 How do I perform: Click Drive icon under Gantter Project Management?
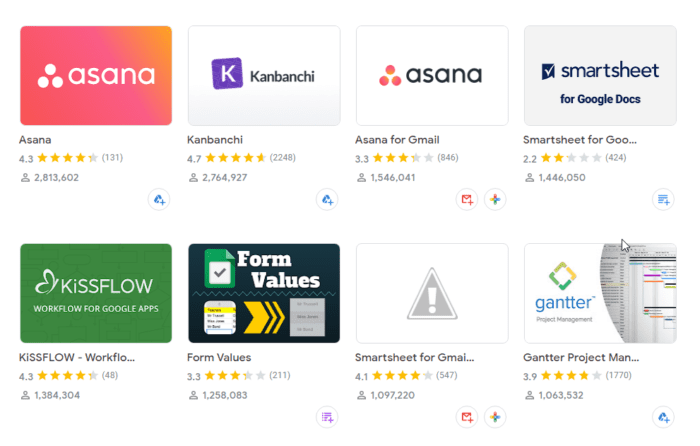point(663,417)
